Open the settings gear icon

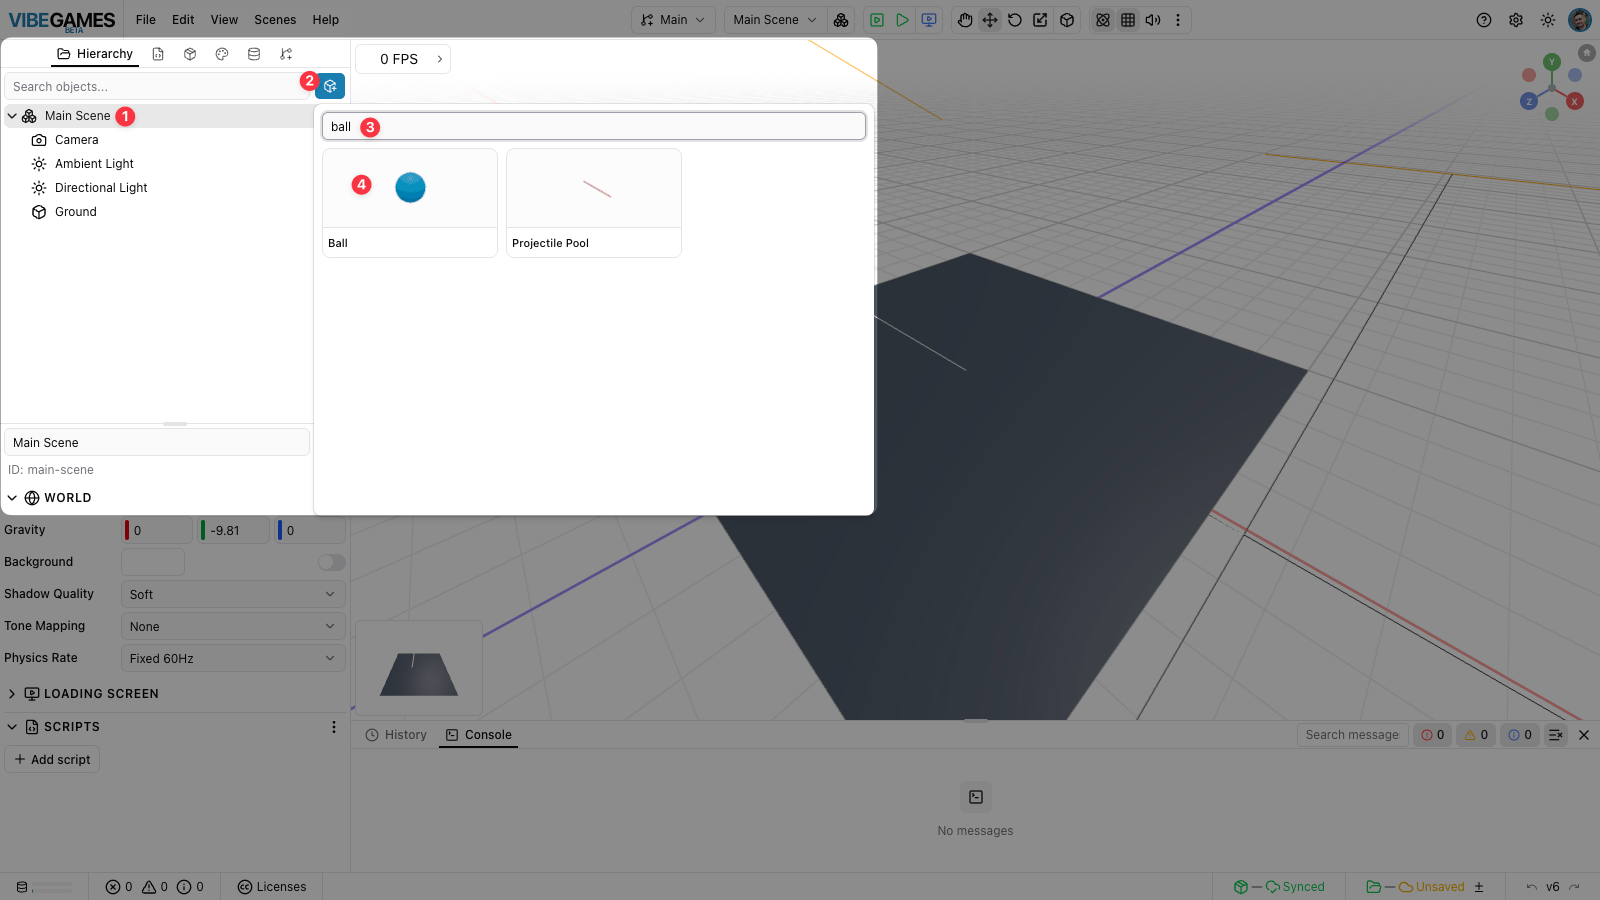(1516, 20)
